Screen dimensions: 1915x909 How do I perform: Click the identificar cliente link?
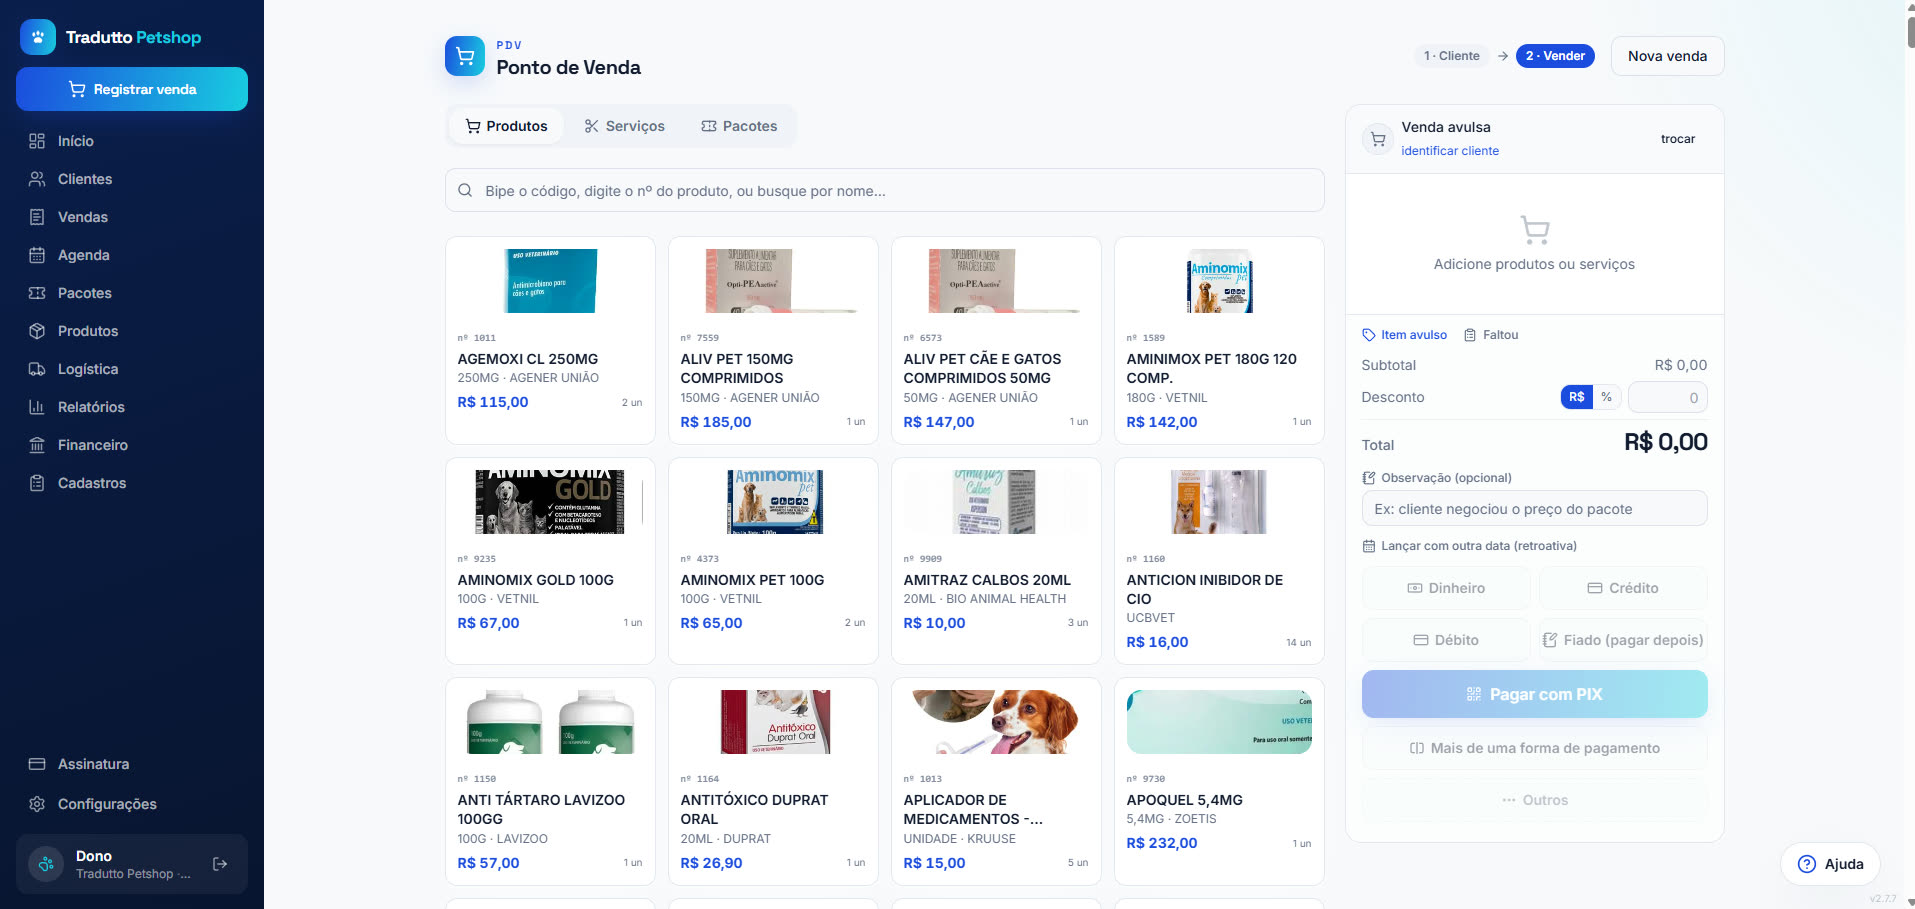(x=1450, y=151)
